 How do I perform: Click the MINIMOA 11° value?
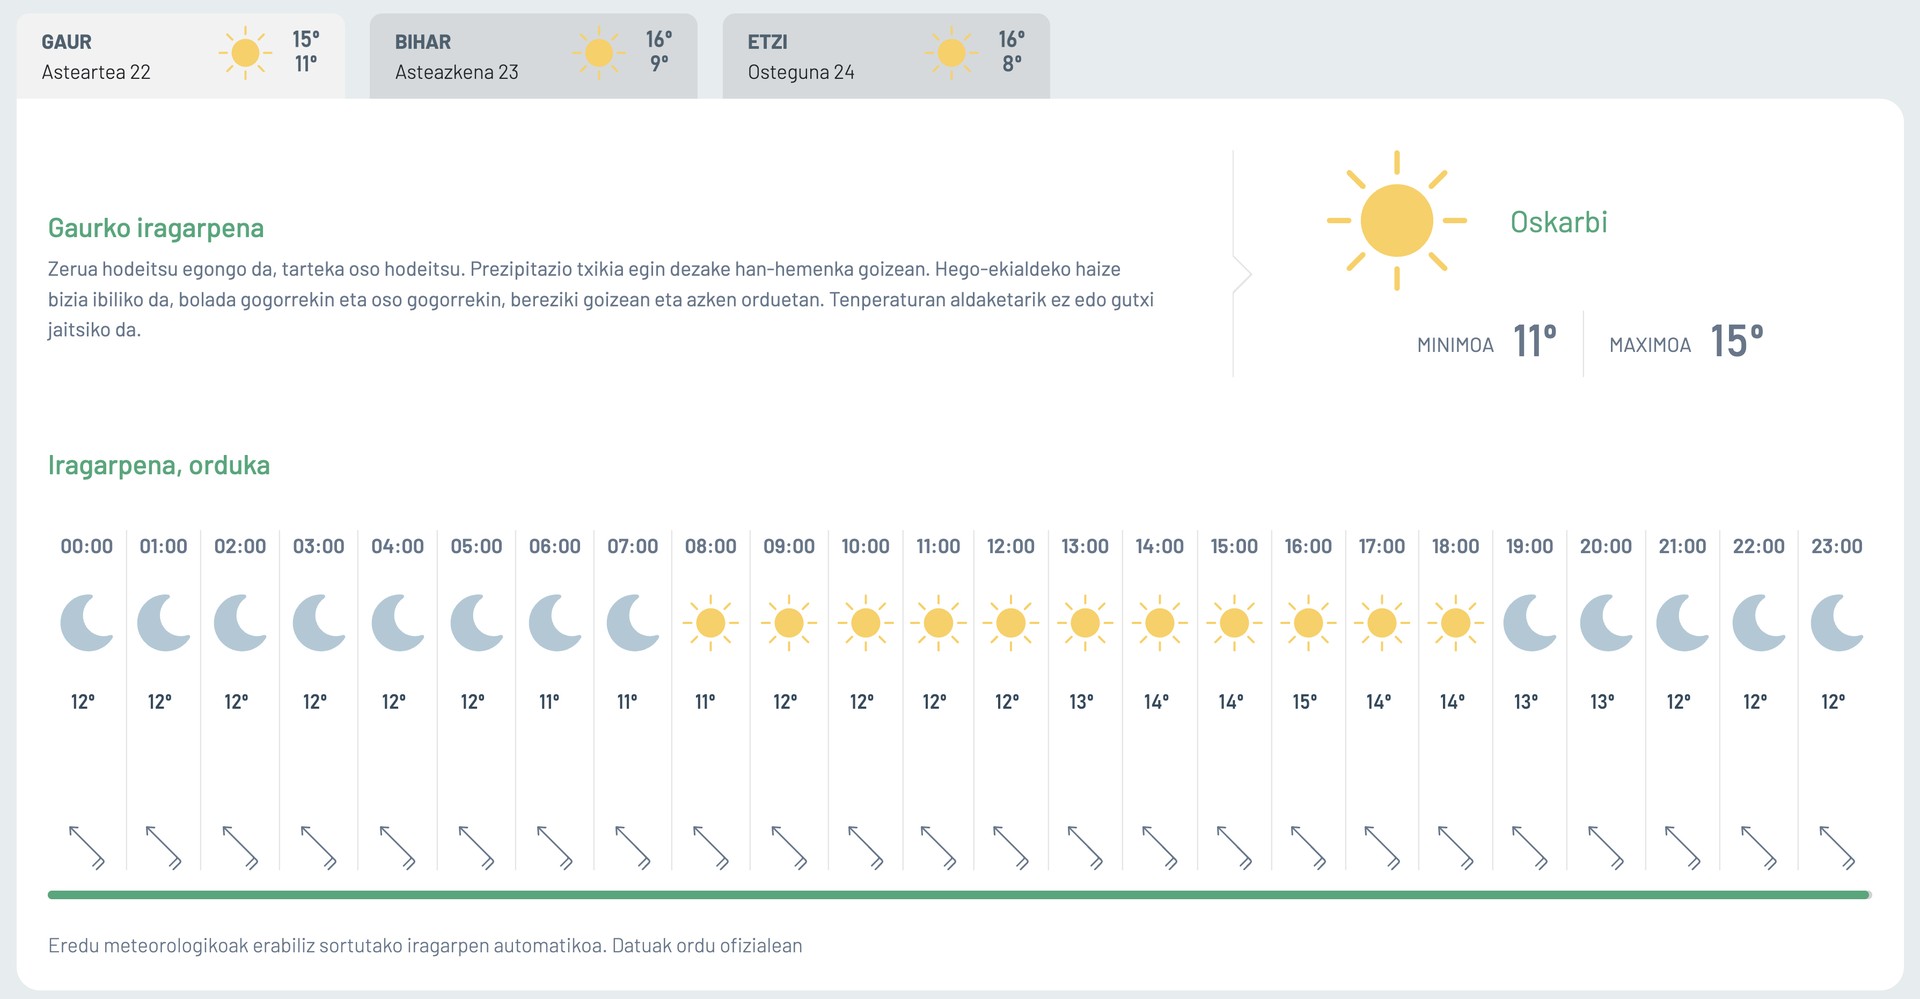pyautogui.click(x=1535, y=341)
